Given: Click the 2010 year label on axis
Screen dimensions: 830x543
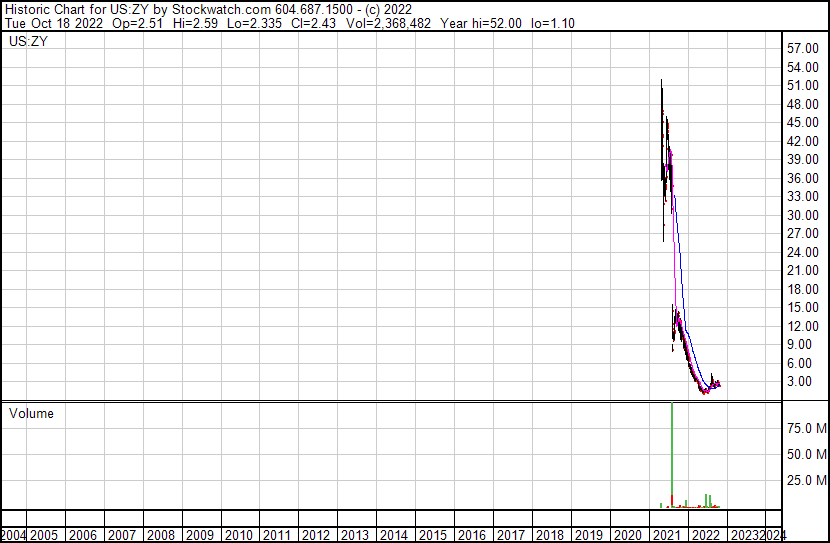Looking at the screenshot, I should click(x=238, y=535).
